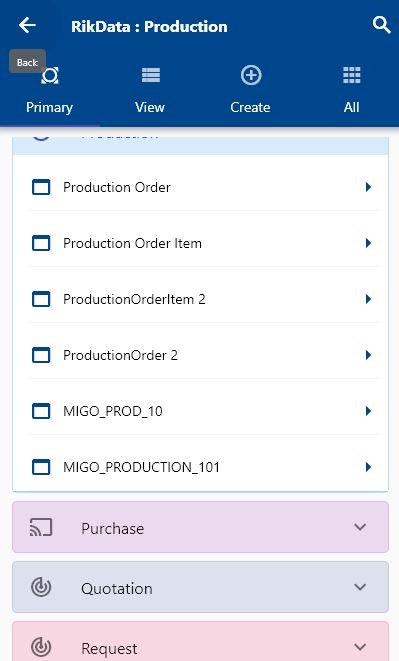Click the cast icon in the Purchase section
This screenshot has height=661, width=399.
tap(41, 527)
